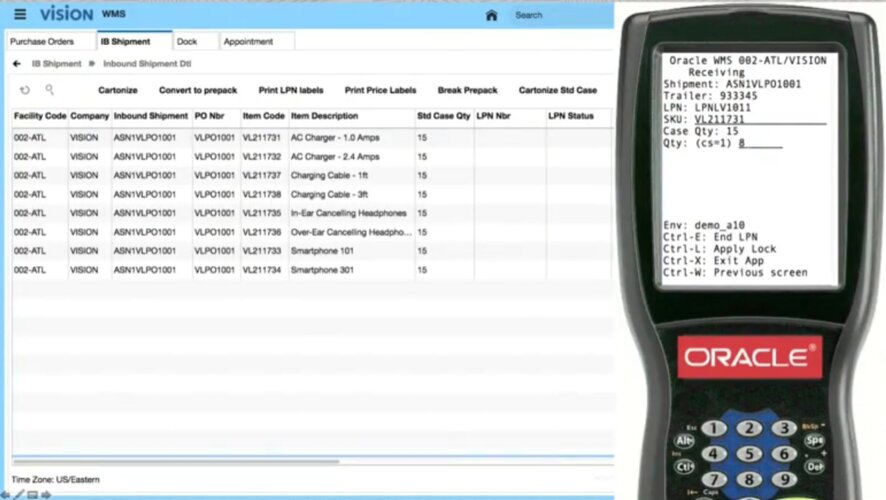This screenshot has width=886, height=500.
Task: Tap key 1 on handheld keypad
Action: click(x=714, y=429)
